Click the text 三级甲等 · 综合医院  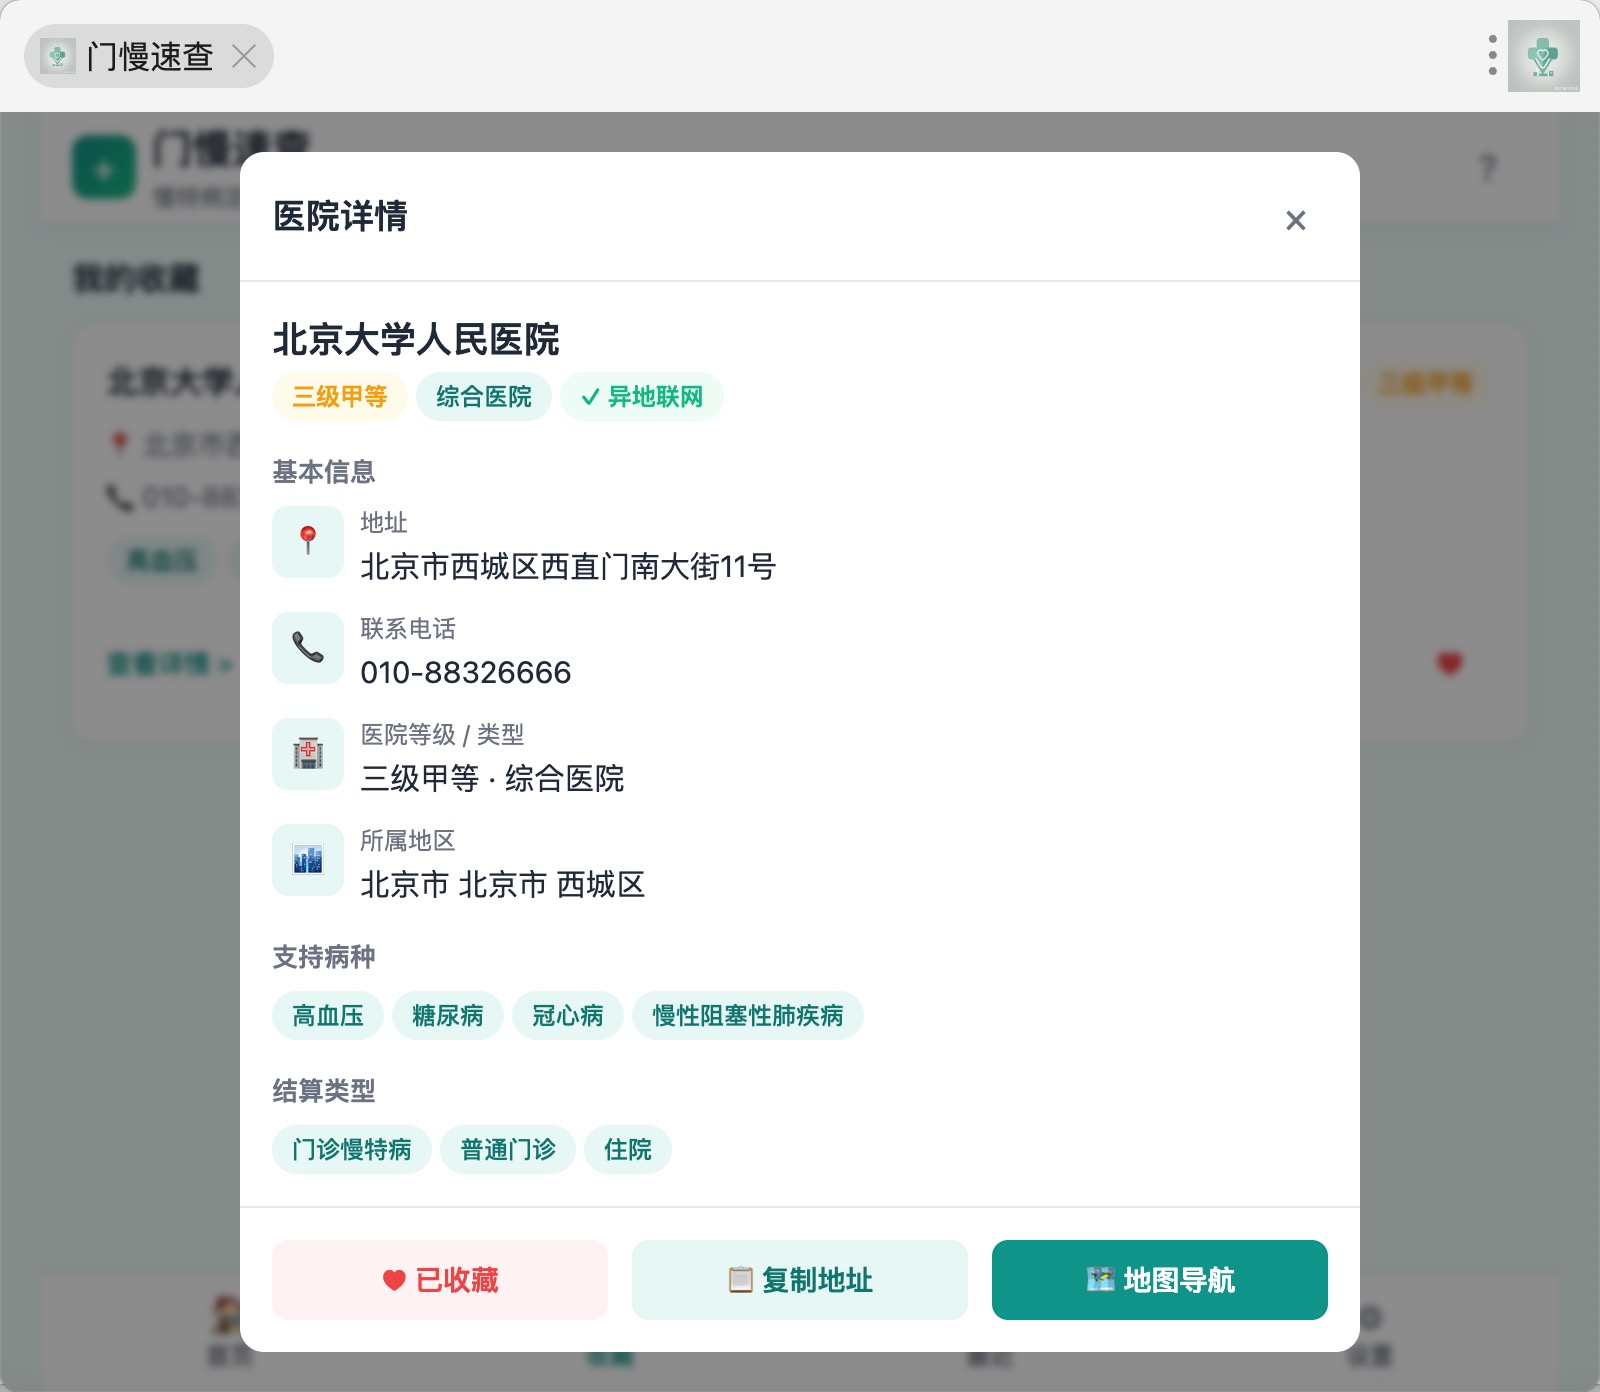(492, 779)
